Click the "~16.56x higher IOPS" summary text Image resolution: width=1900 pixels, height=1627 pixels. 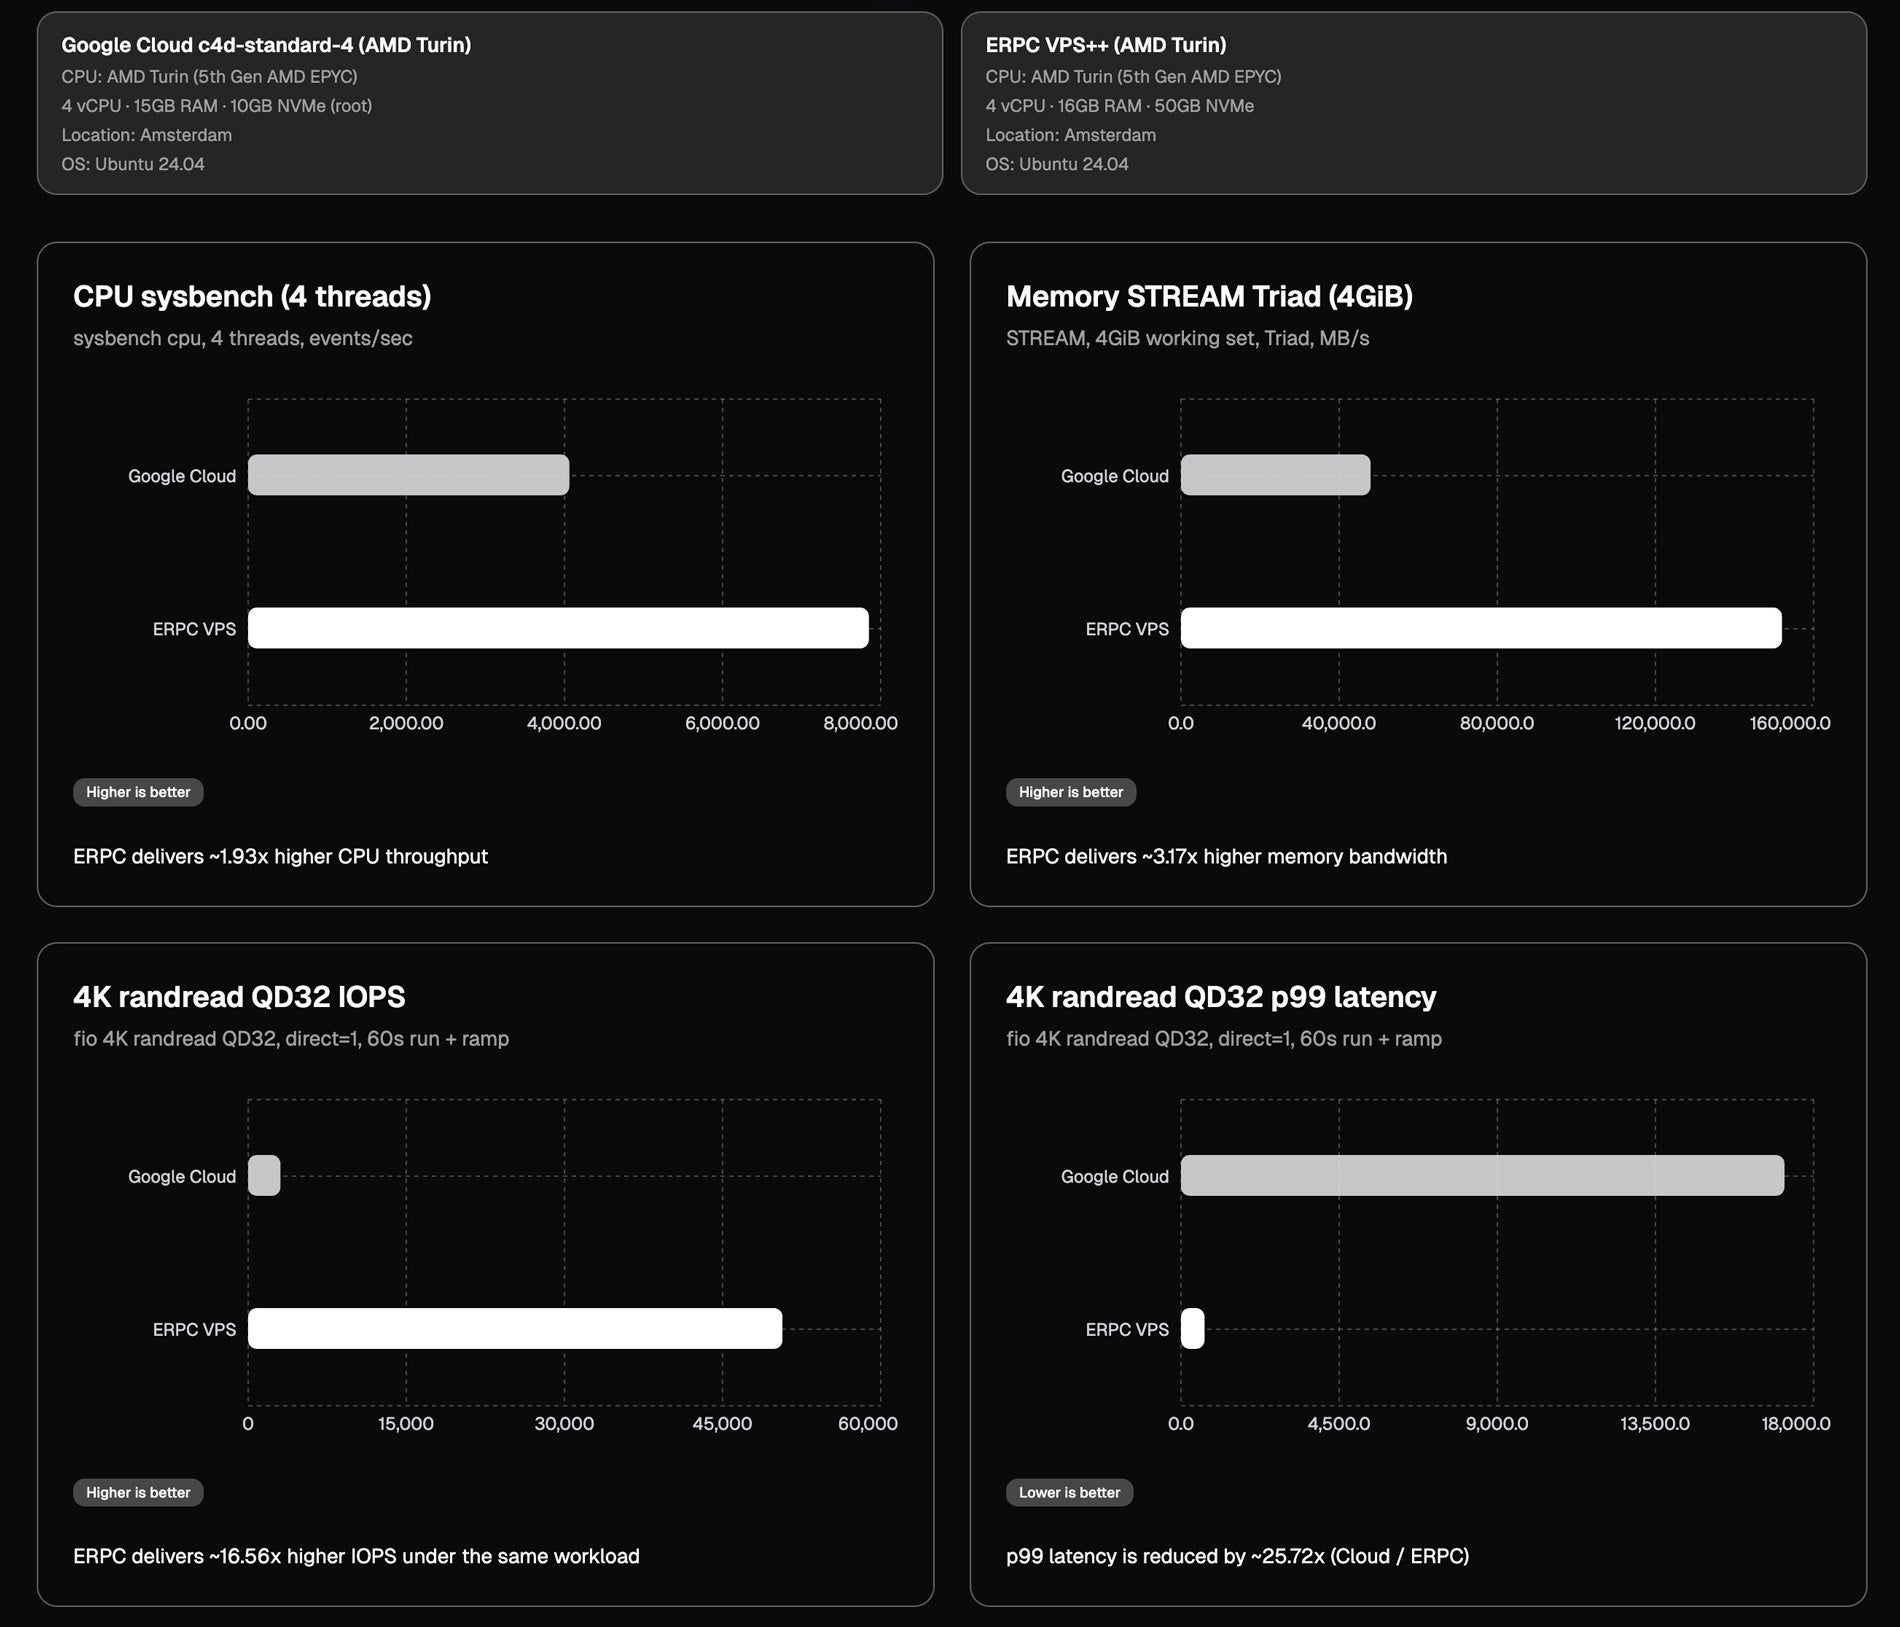pyautogui.click(x=356, y=1557)
